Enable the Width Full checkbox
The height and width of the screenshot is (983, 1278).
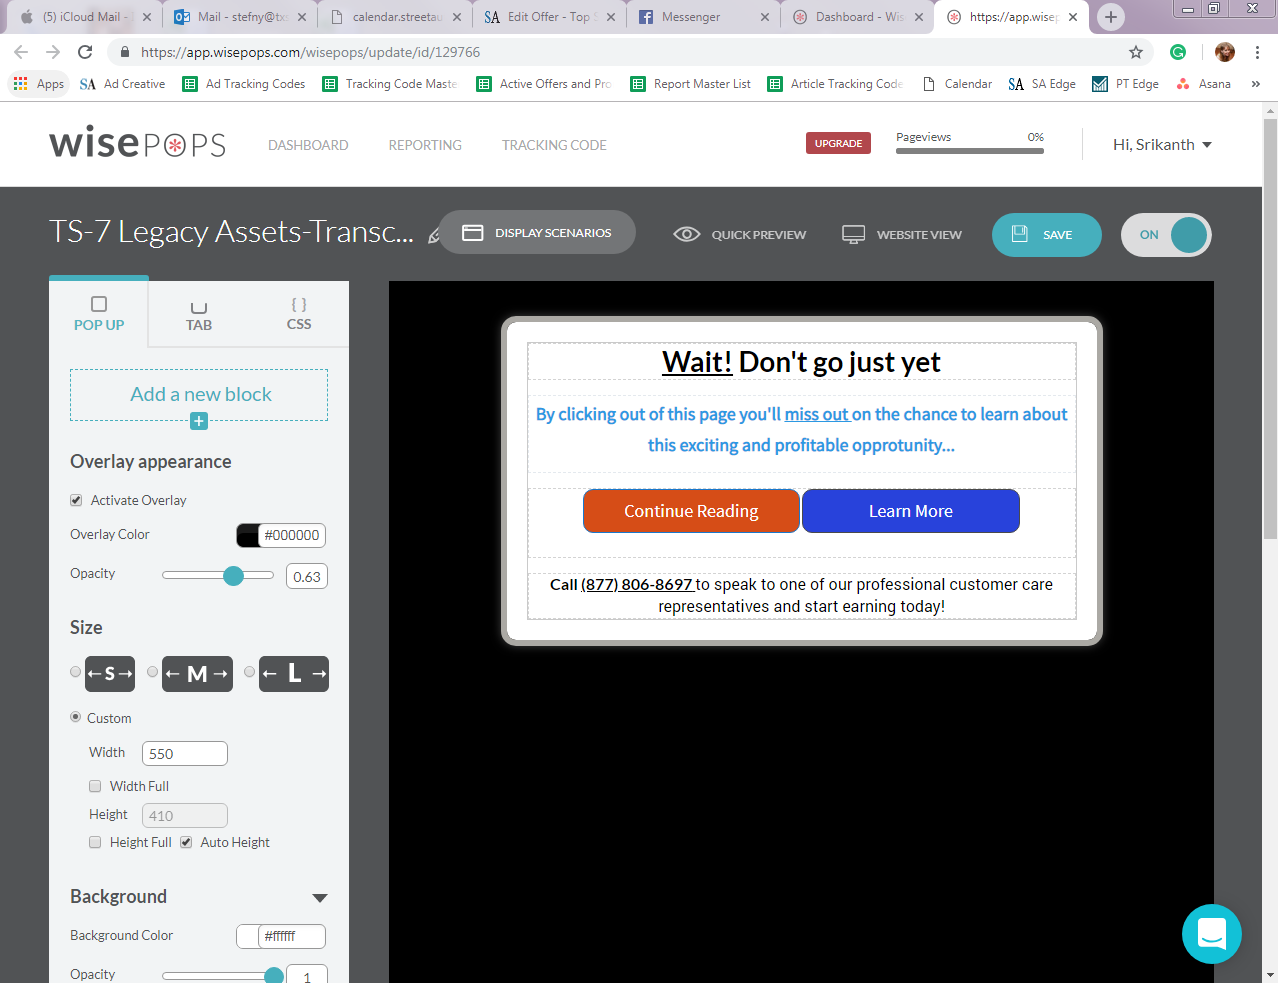95,786
